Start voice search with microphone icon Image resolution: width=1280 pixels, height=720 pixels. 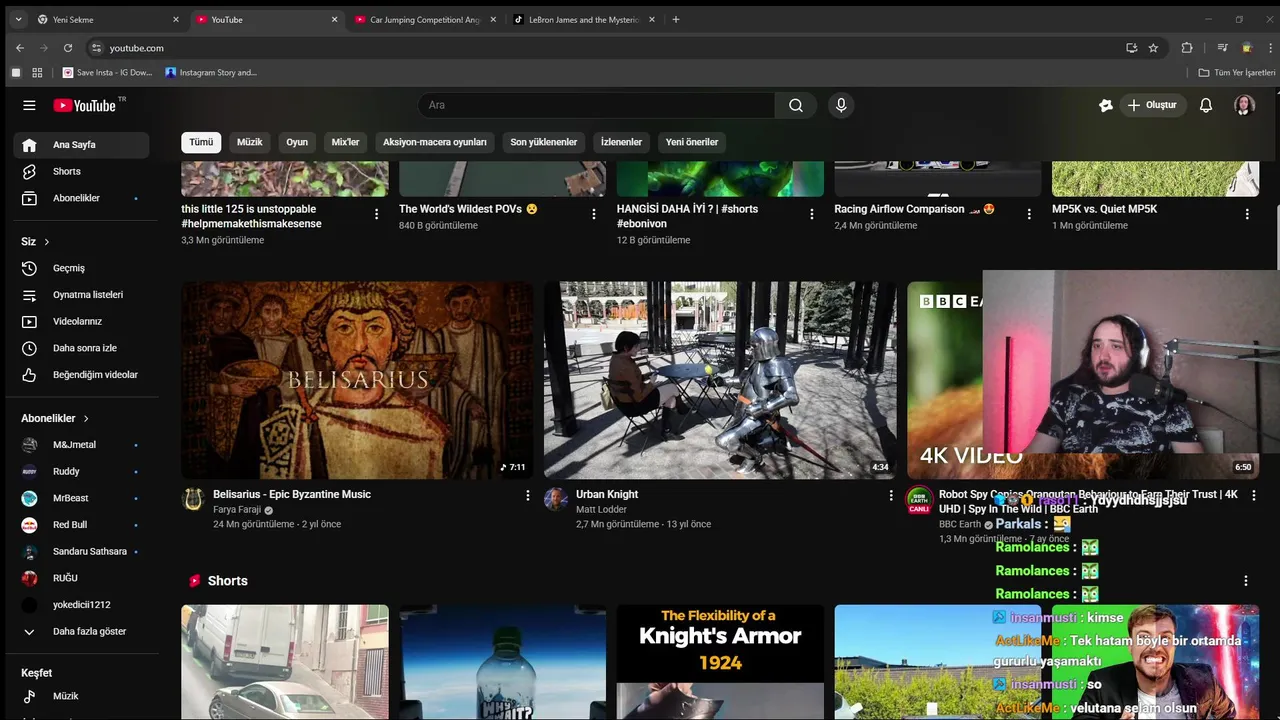(x=841, y=105)
